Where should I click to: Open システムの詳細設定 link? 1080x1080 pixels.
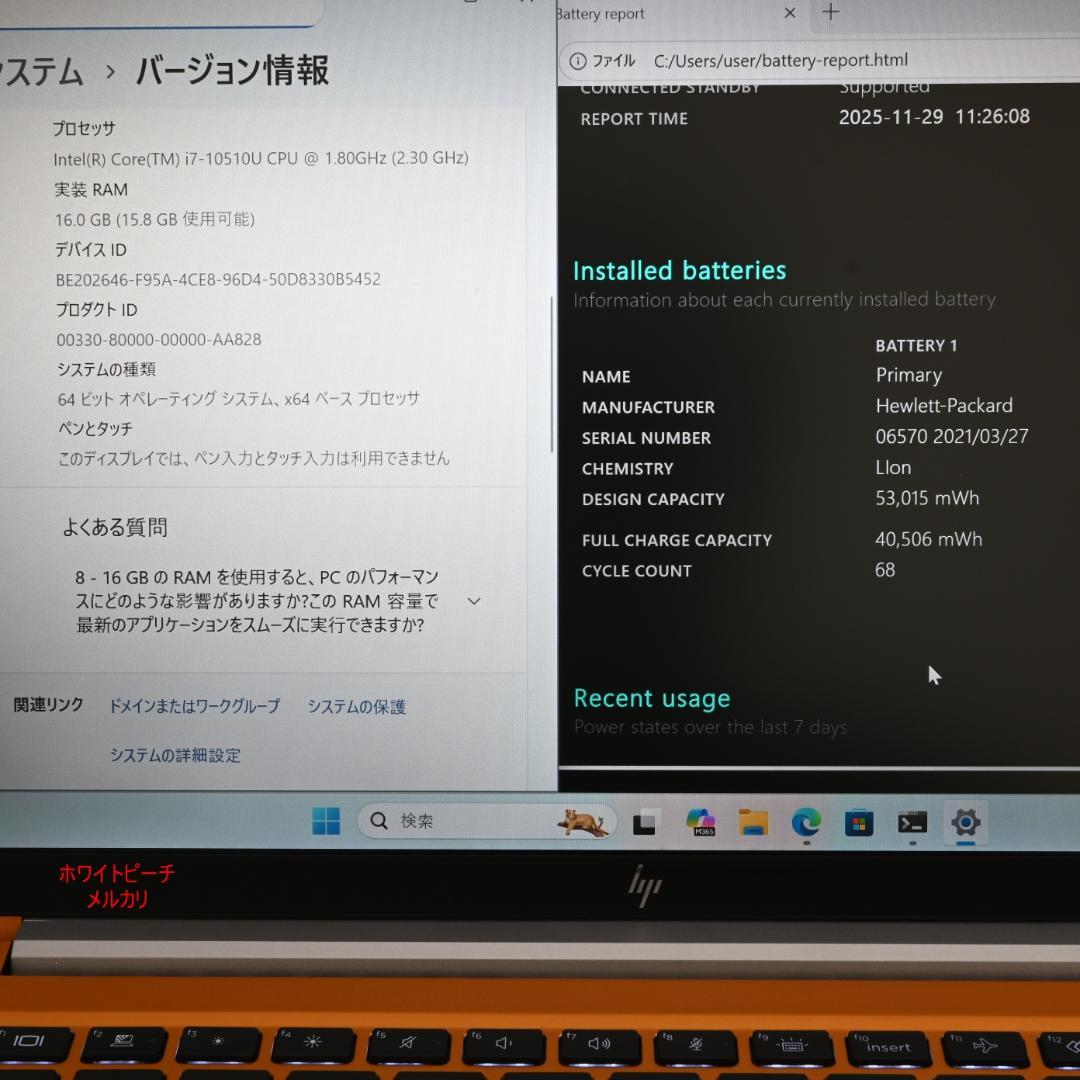[x=176, y=756]
